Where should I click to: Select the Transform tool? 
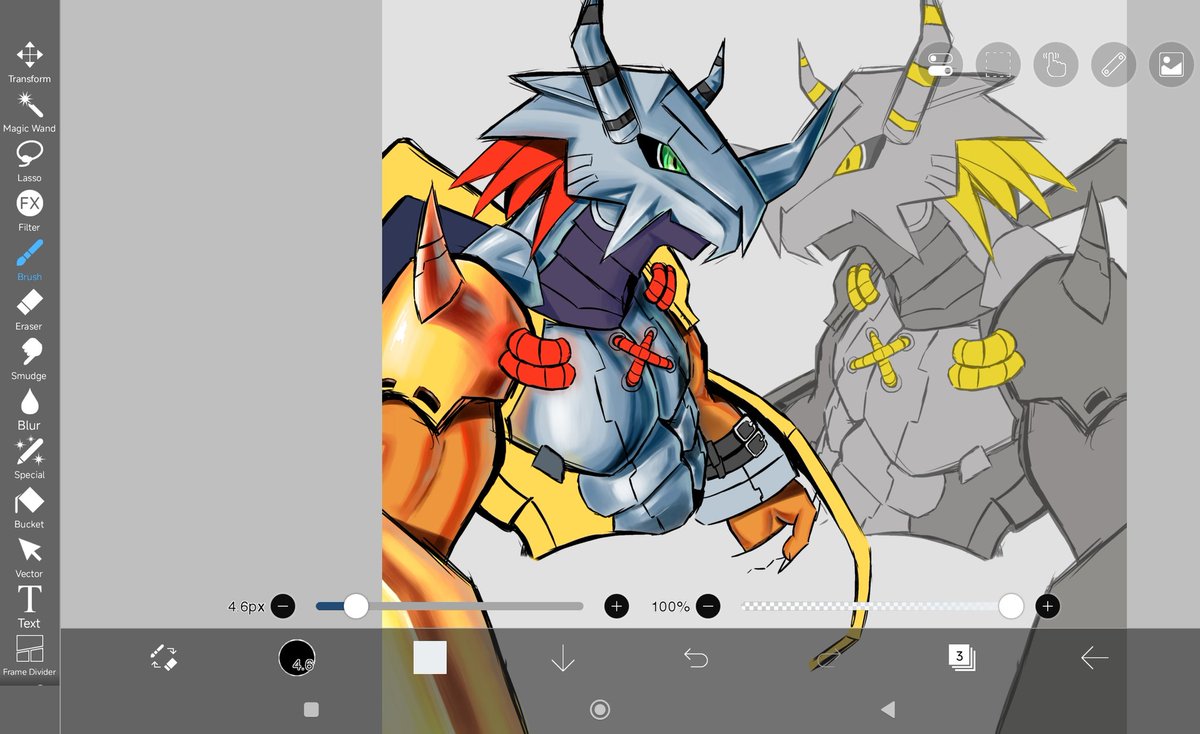point(29,62)
